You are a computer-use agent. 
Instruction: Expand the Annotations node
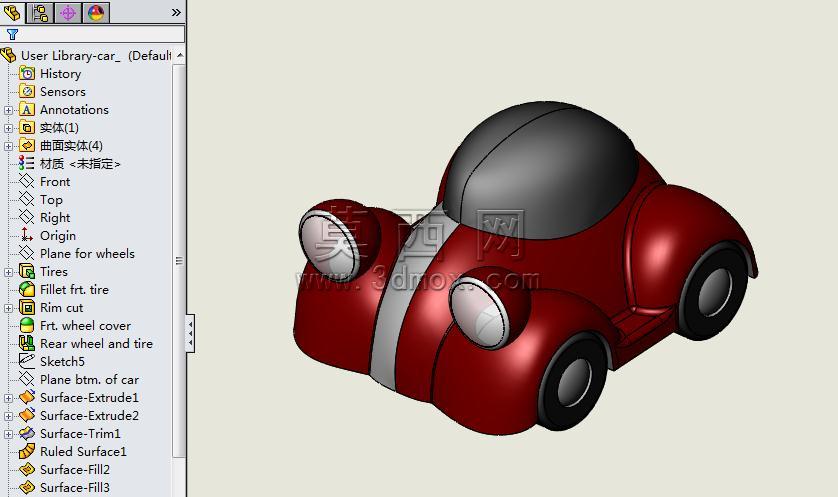[x=8, y=110]
